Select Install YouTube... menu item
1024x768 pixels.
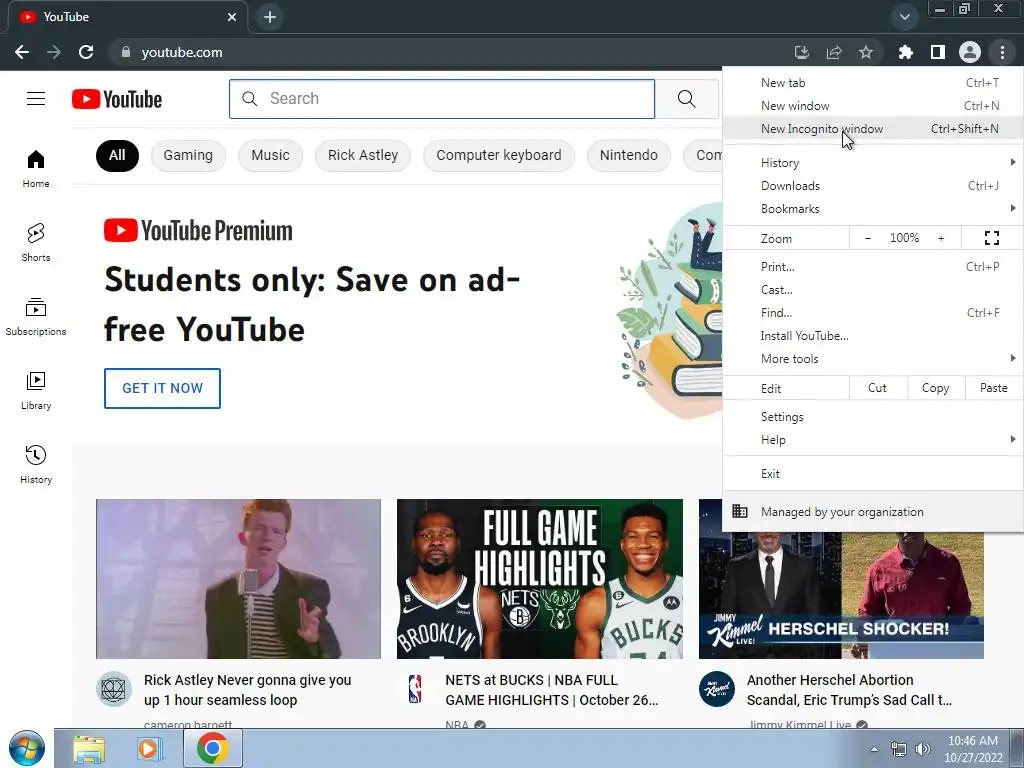(872, 336)
